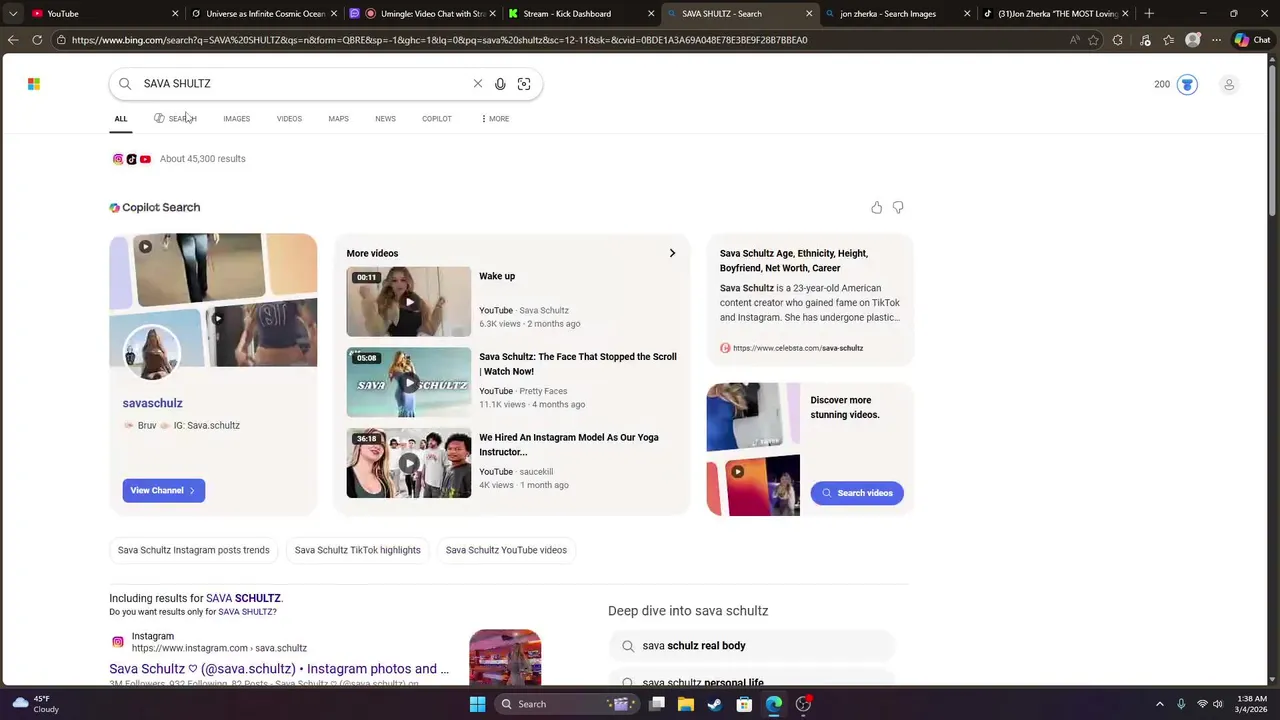Open the Wake up video title
1280x720 pixels.
pyautogui.click(x=497, y=276)
